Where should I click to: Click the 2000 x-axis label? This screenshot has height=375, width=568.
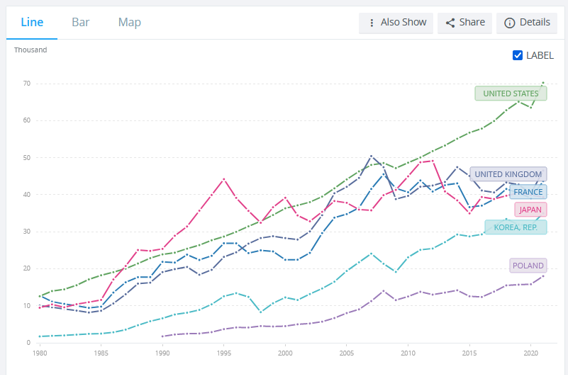click(285, 353)
